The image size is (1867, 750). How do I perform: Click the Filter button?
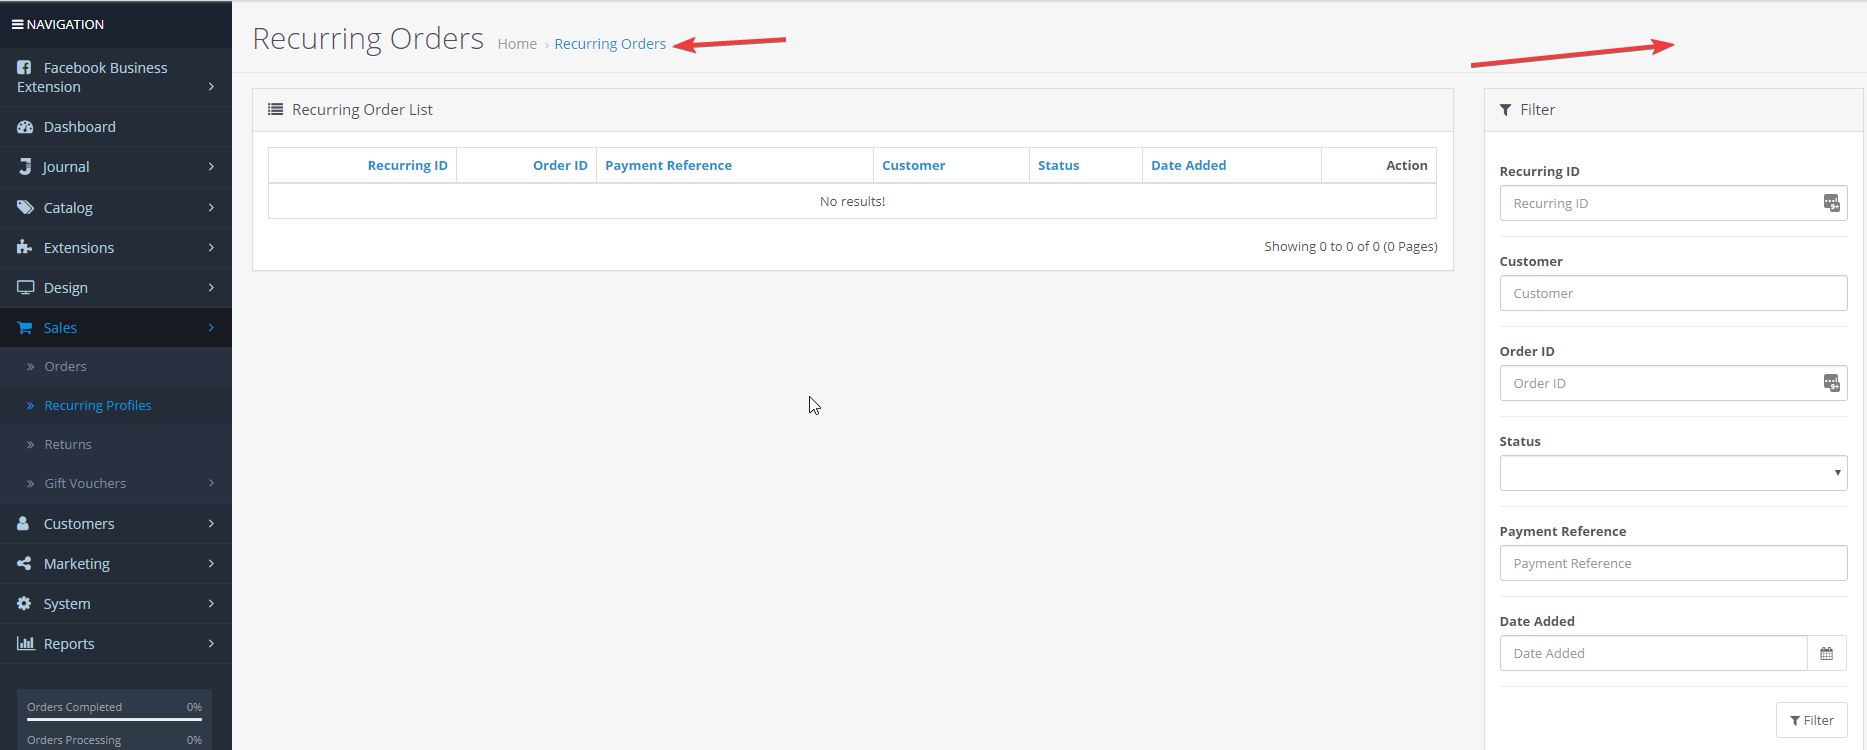pos(1811,720)
